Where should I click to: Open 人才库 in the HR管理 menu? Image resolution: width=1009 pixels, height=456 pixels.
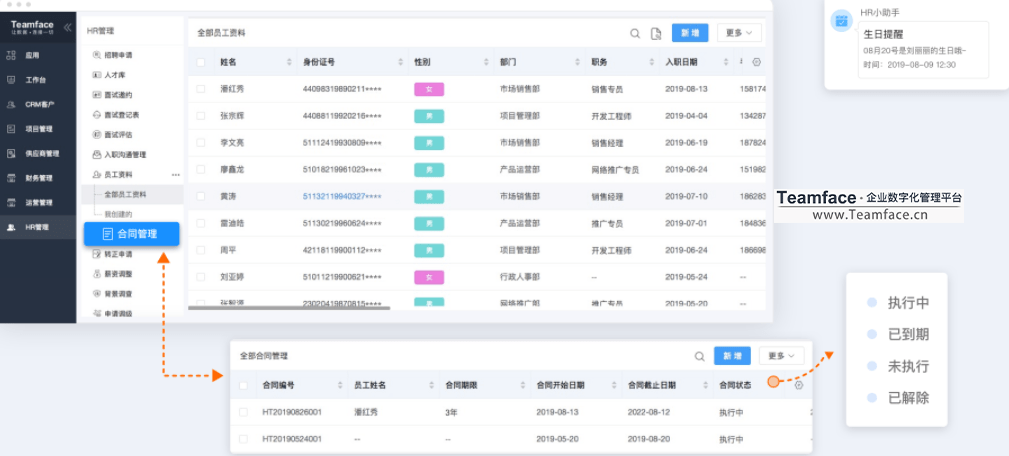[x=114, y=75]
